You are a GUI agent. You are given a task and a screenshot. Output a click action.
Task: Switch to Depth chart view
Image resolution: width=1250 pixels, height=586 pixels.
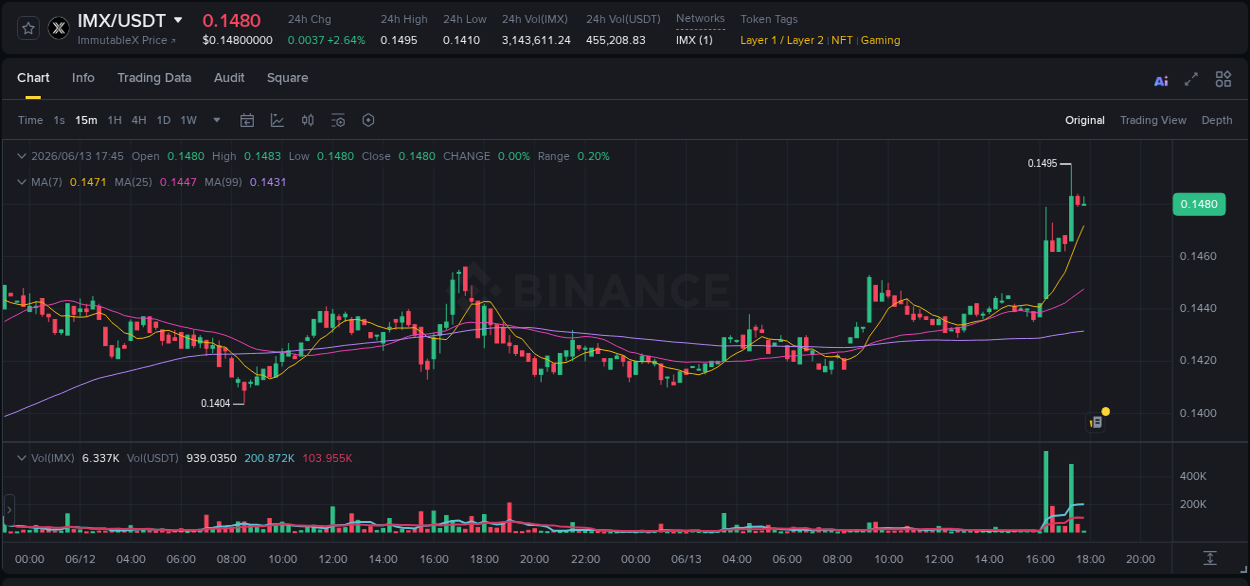click(1217, 120)
